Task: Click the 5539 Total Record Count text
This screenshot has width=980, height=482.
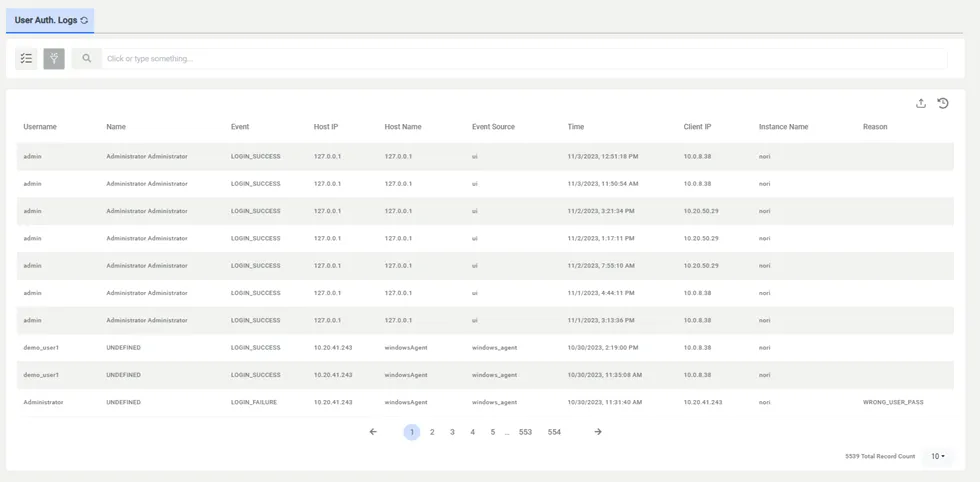Action: point(880,457)
